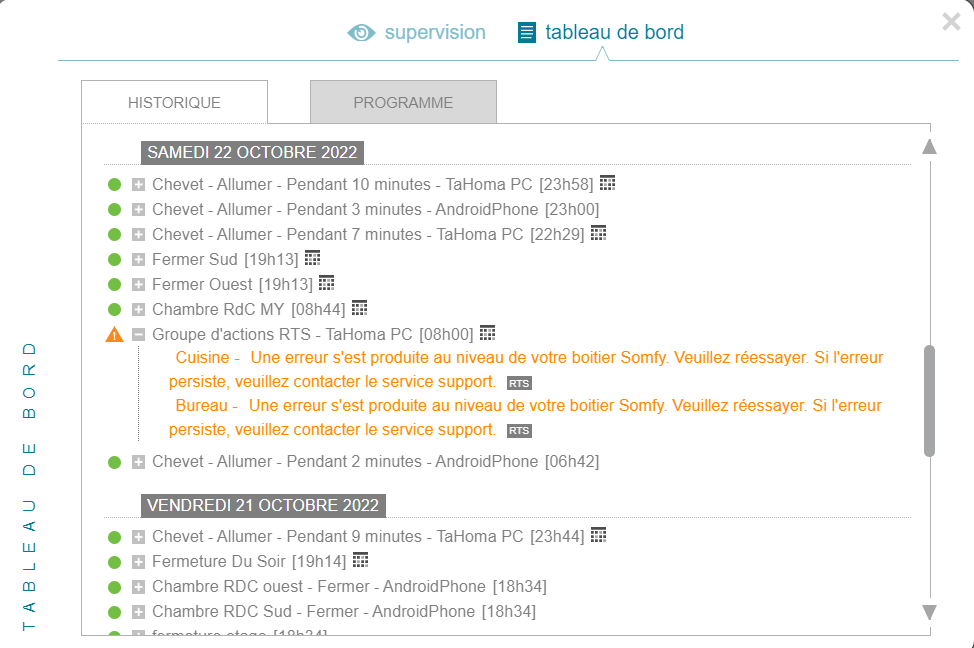974x648 pixels.
Task: Select the HISTORIQUE tab
Action: pos(174,103)
